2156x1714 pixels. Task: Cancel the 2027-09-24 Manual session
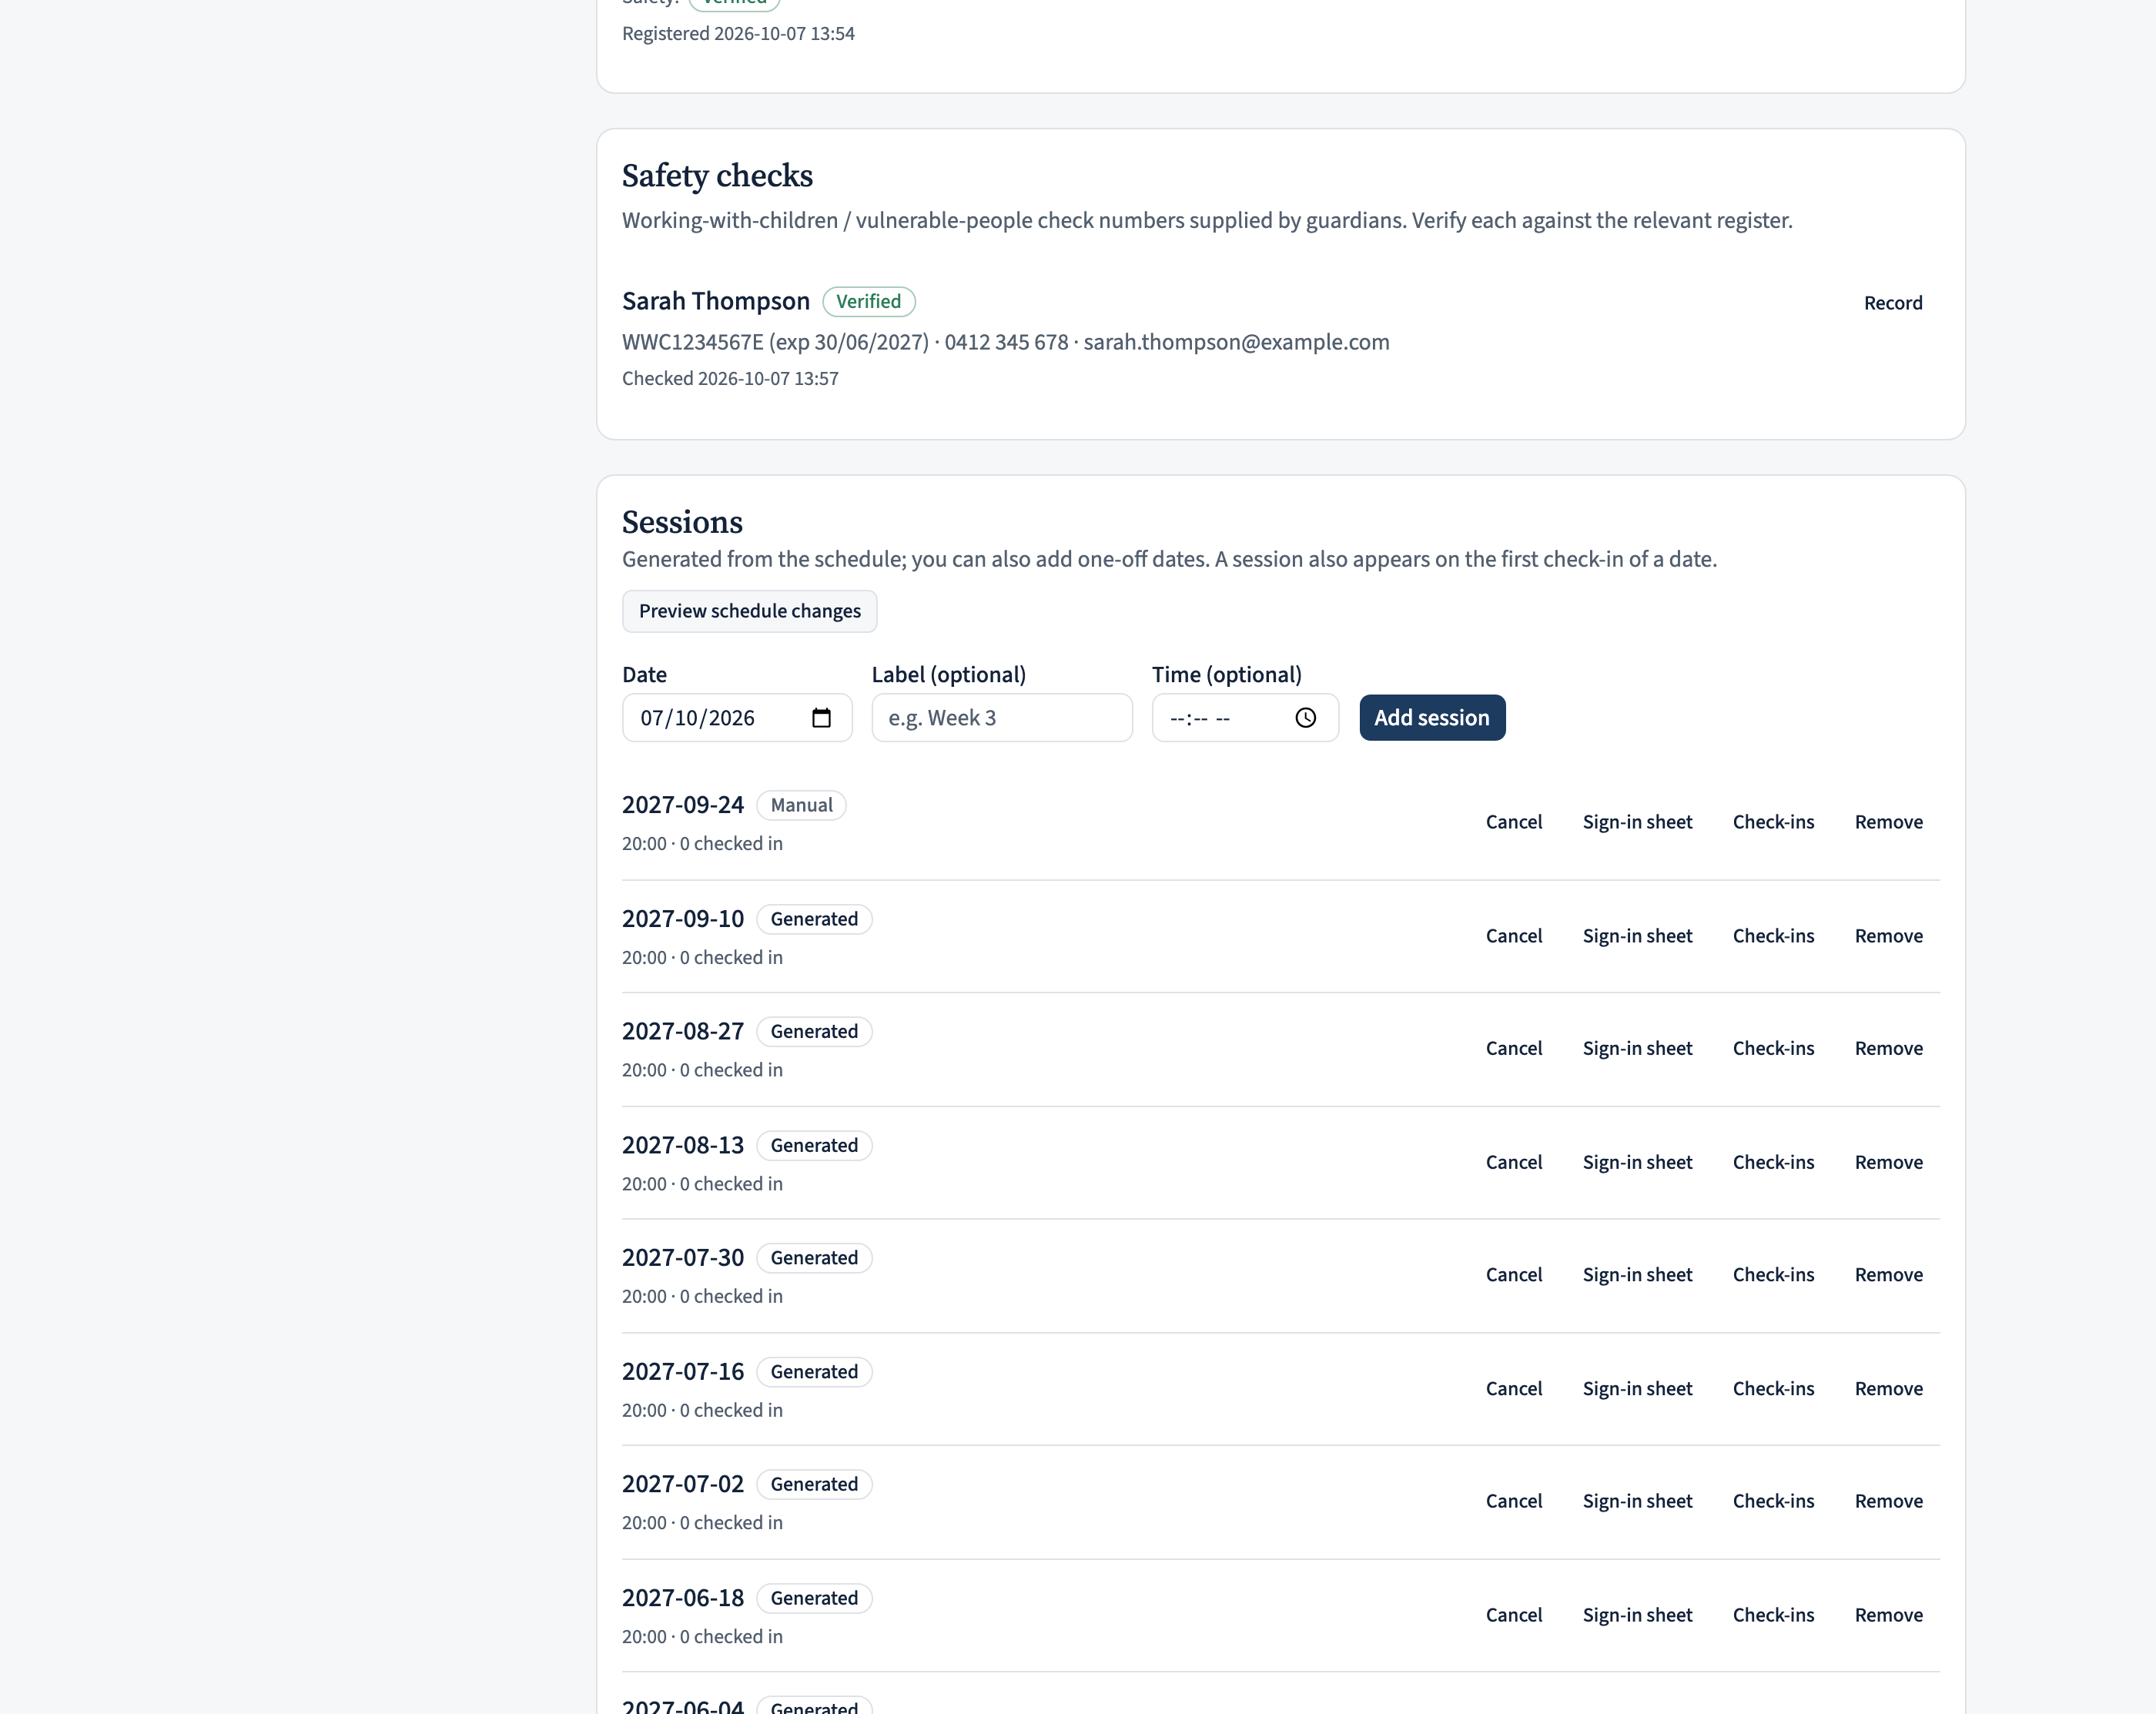(1514, 822)
